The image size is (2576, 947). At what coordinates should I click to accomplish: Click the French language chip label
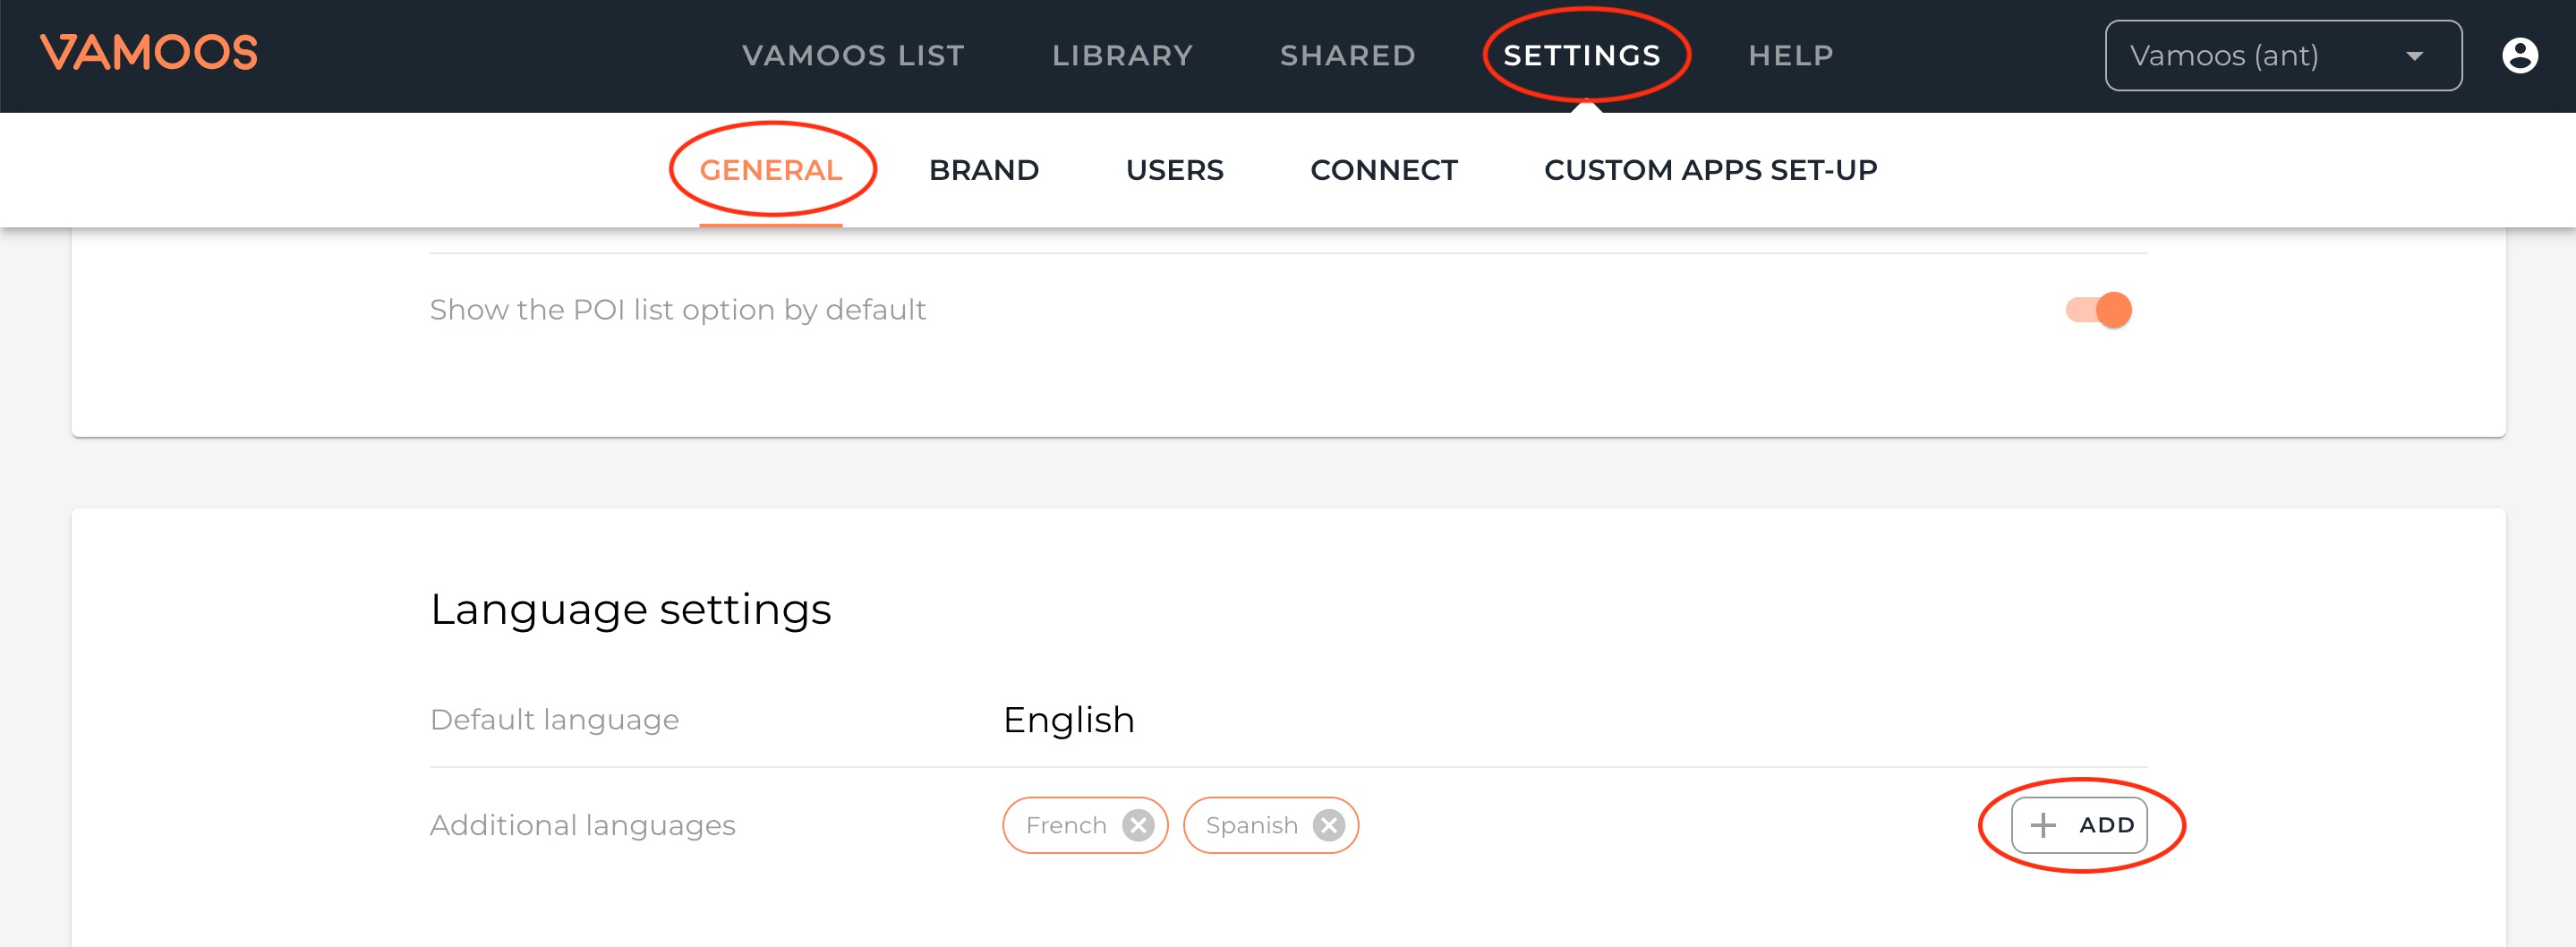point(1065,825)
